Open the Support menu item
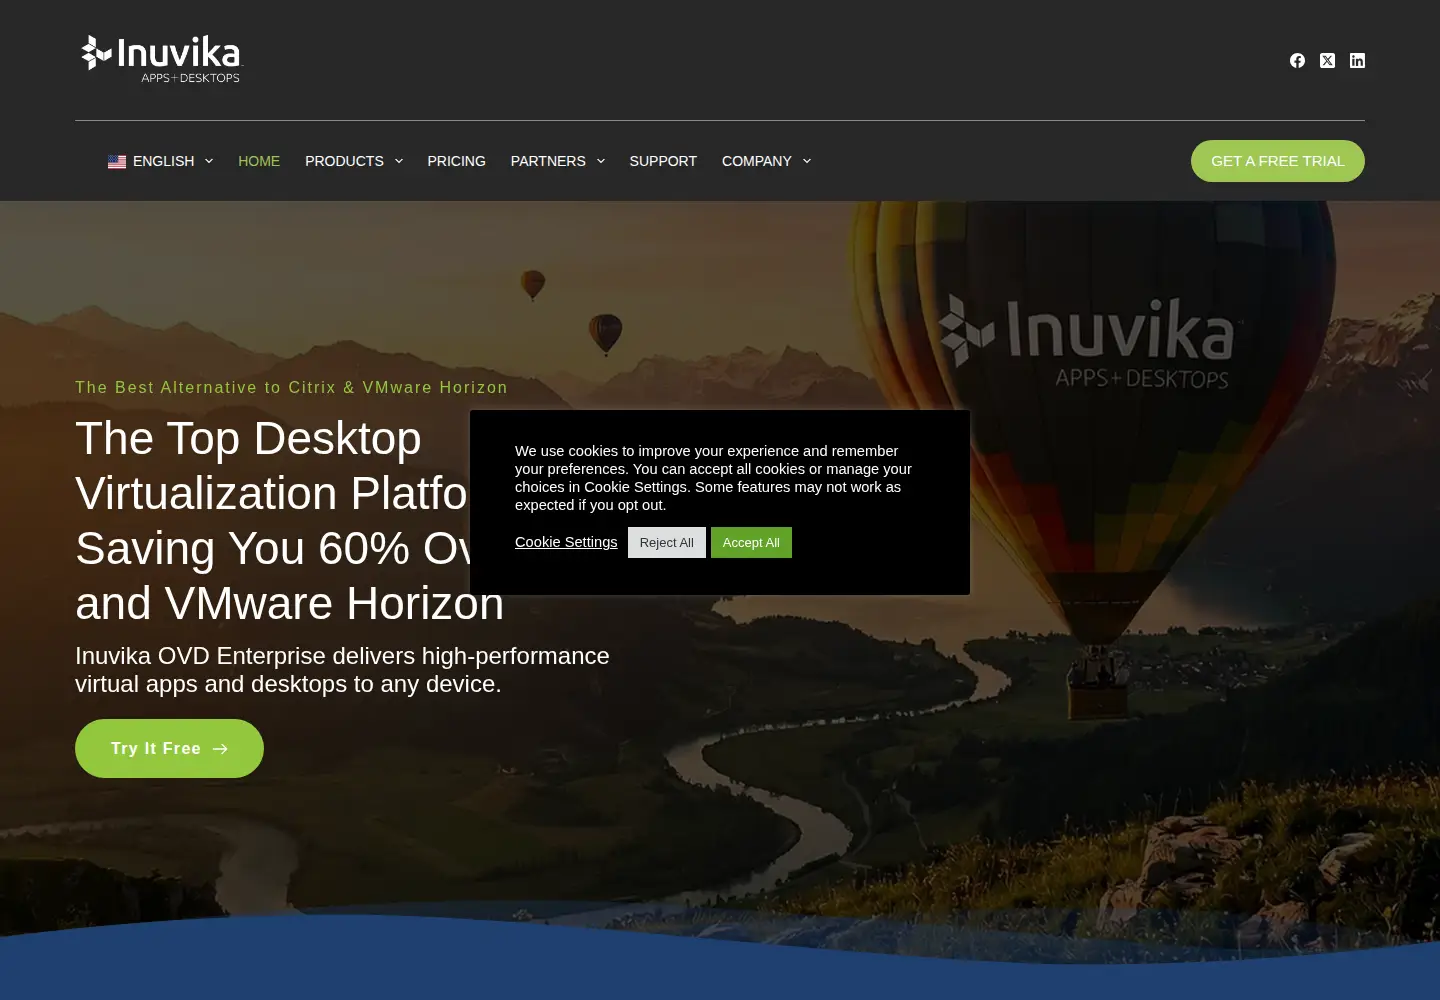This screenshot has height=1000, width=1440. (663, 161)
